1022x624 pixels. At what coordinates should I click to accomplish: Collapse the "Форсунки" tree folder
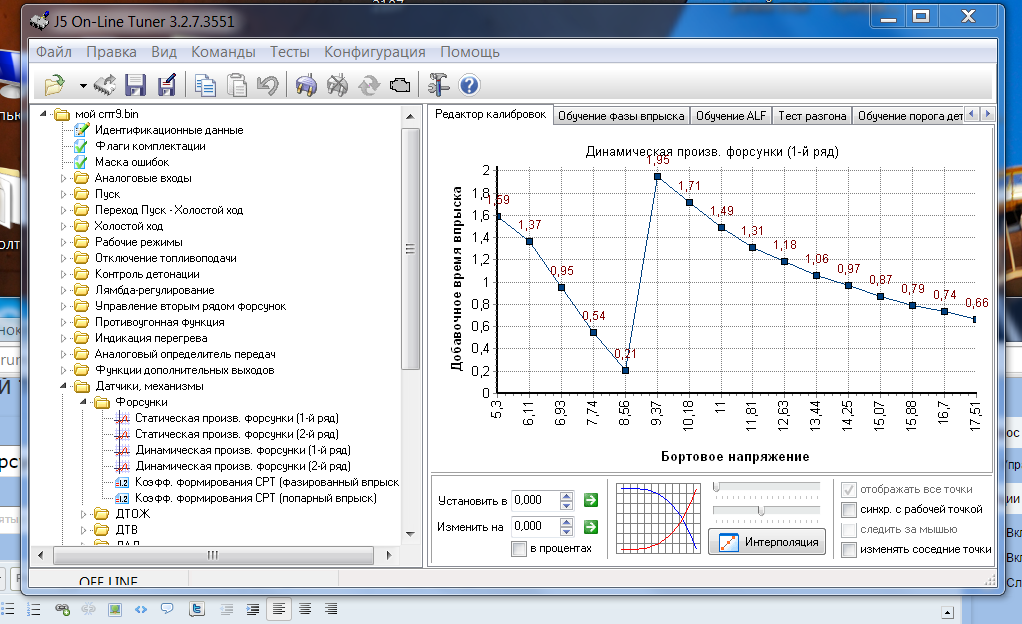[x=83, y=402]
